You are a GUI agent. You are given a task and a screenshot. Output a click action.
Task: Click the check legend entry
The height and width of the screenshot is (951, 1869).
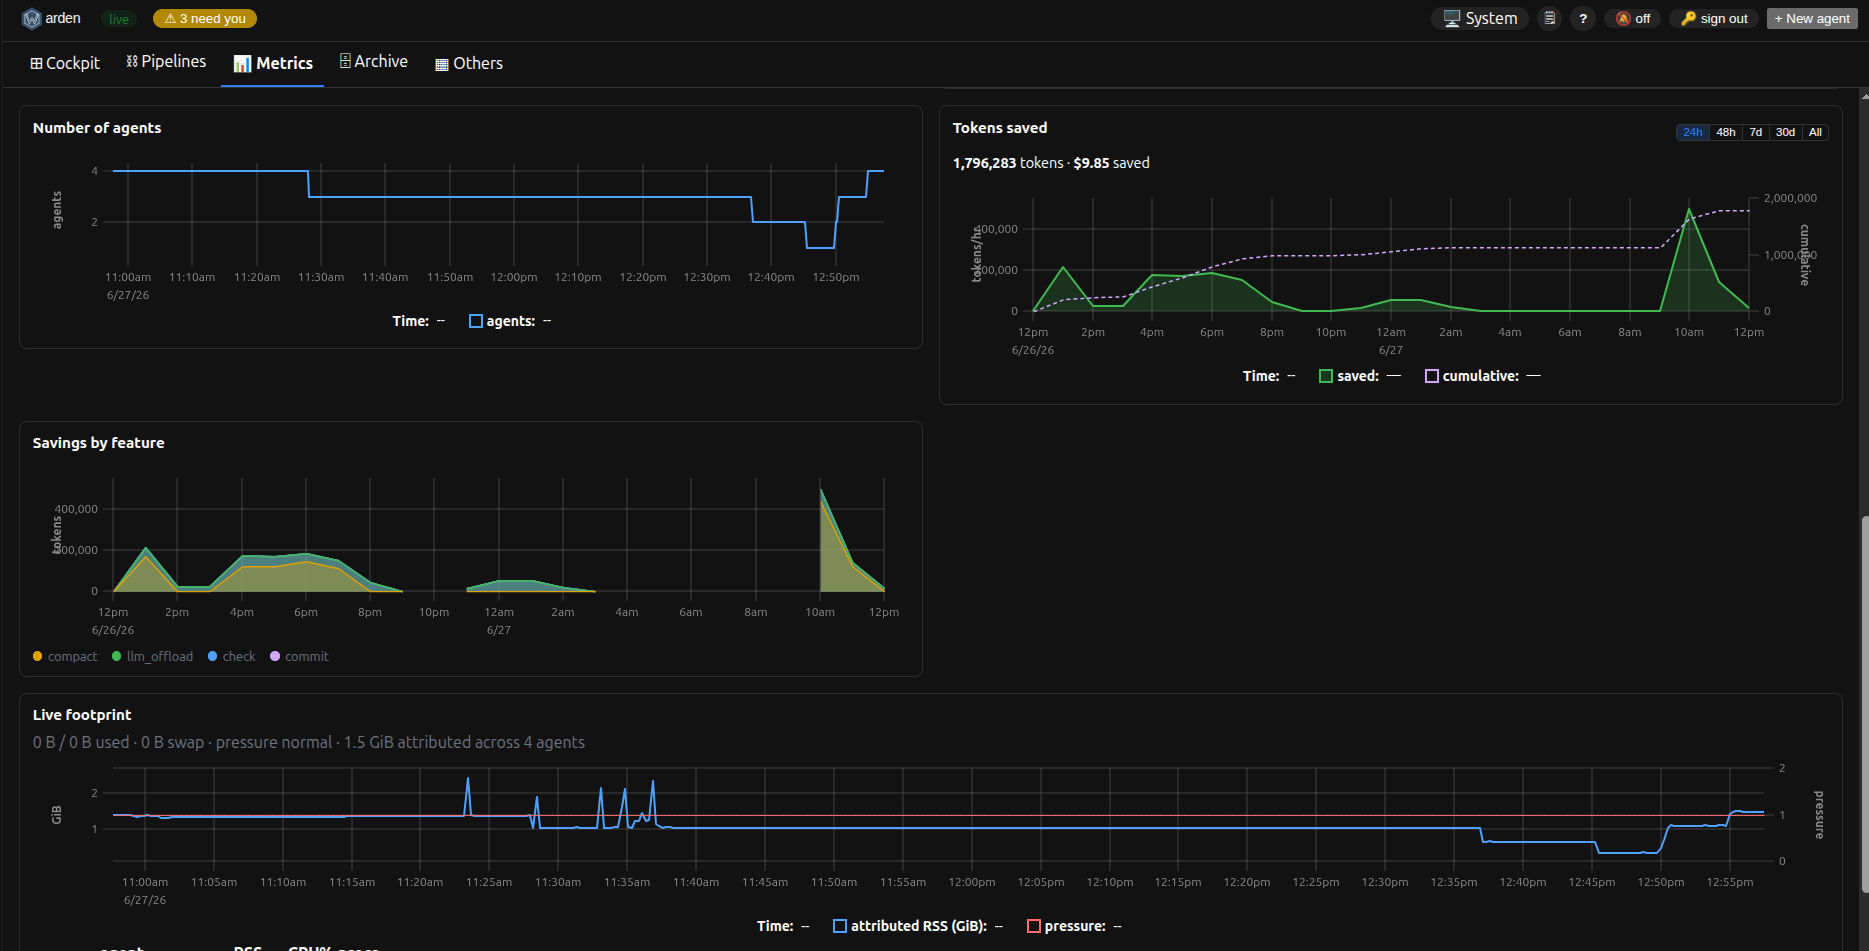tap(231, 656)
